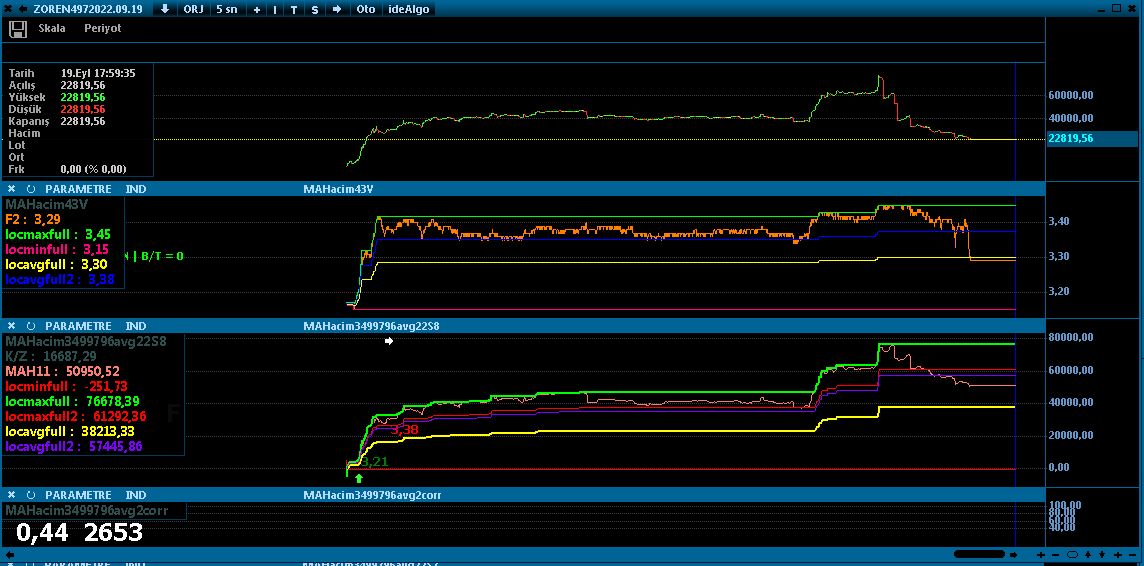Open the Skala menu

pyautogui.click(x=52, y=28)
